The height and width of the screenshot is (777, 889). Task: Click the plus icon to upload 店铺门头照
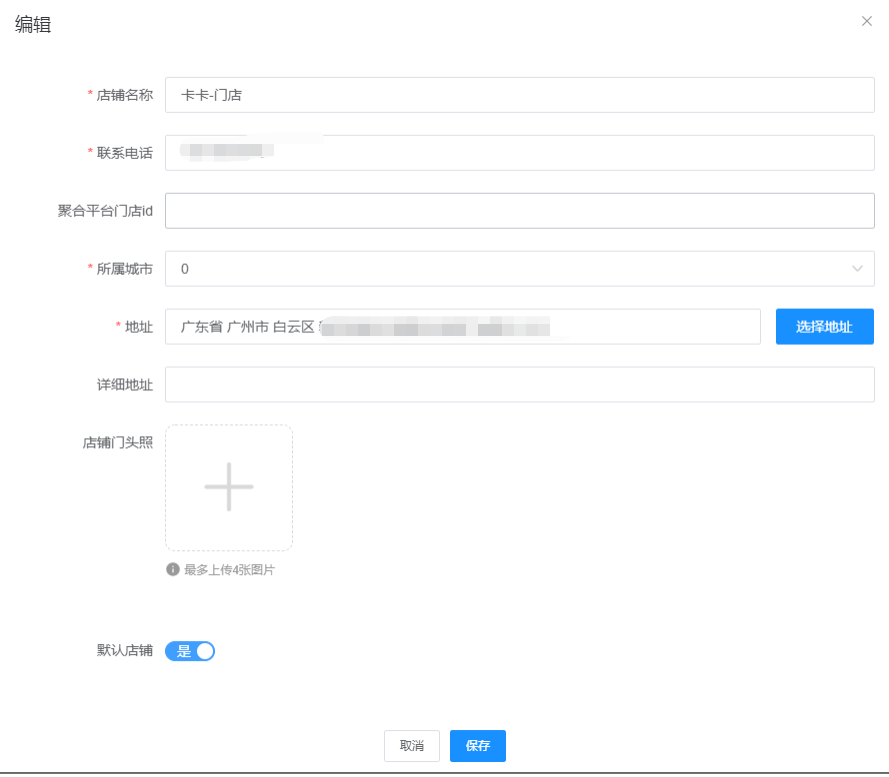pos(229,487)
